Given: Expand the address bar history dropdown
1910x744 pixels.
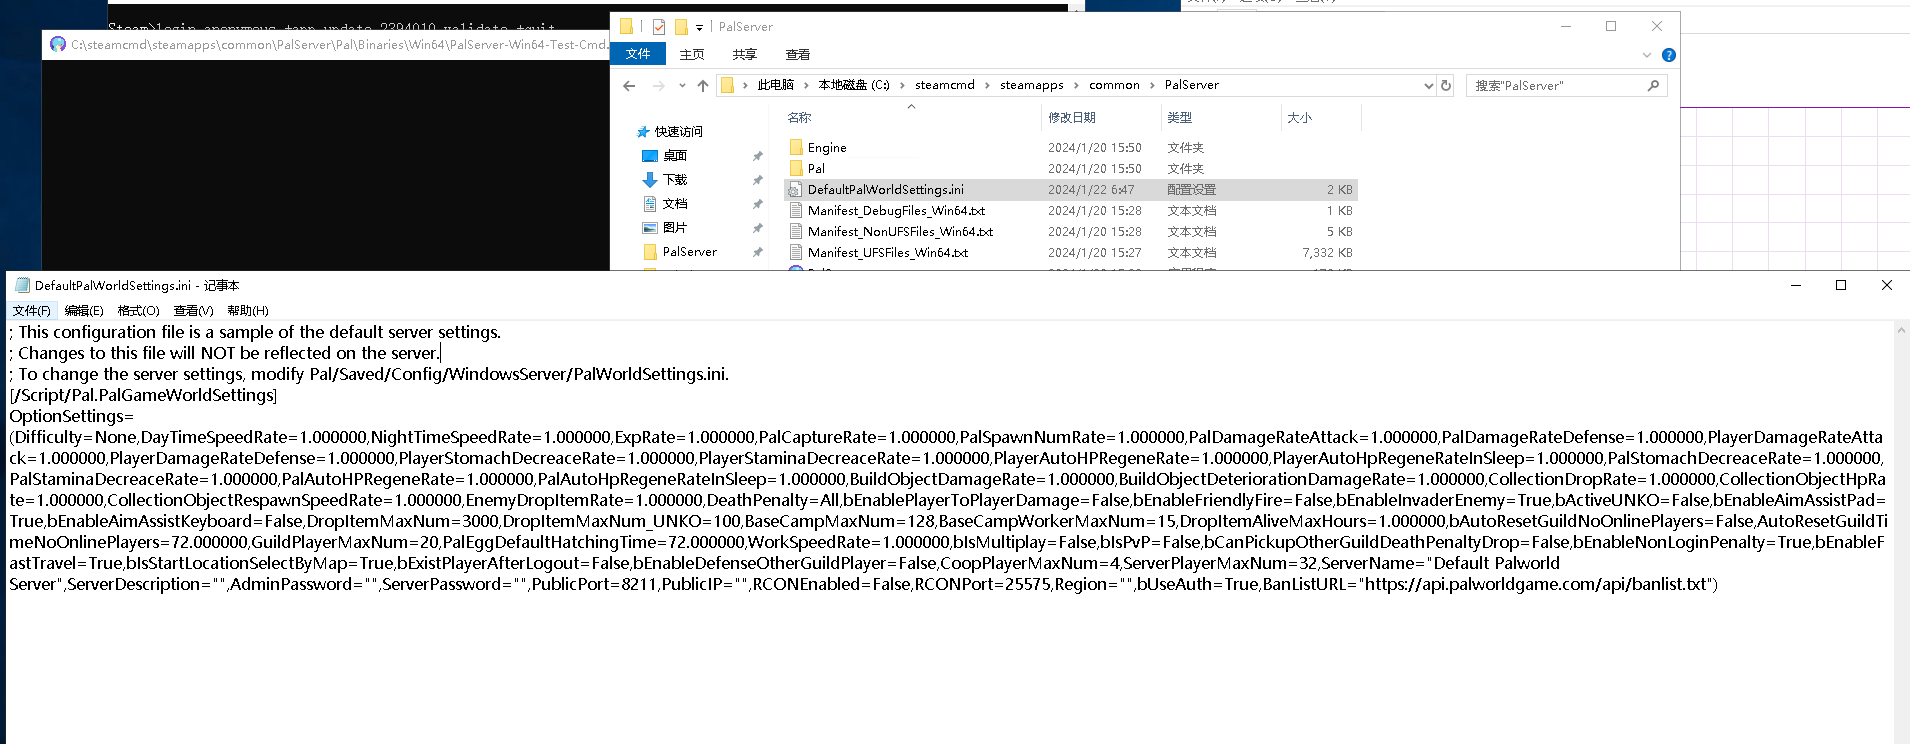Looking at the screenshot, I should click(x=1428, y=86).
